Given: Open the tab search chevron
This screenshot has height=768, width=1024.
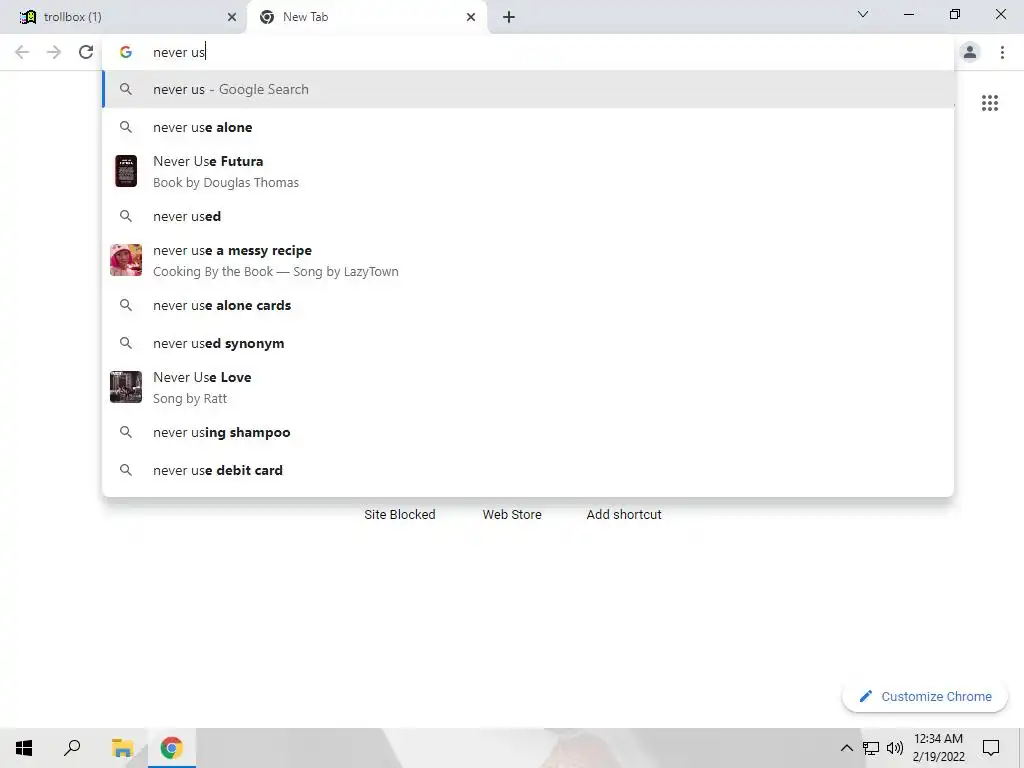Looking at the screenshot, I should [x=863, y=14].
